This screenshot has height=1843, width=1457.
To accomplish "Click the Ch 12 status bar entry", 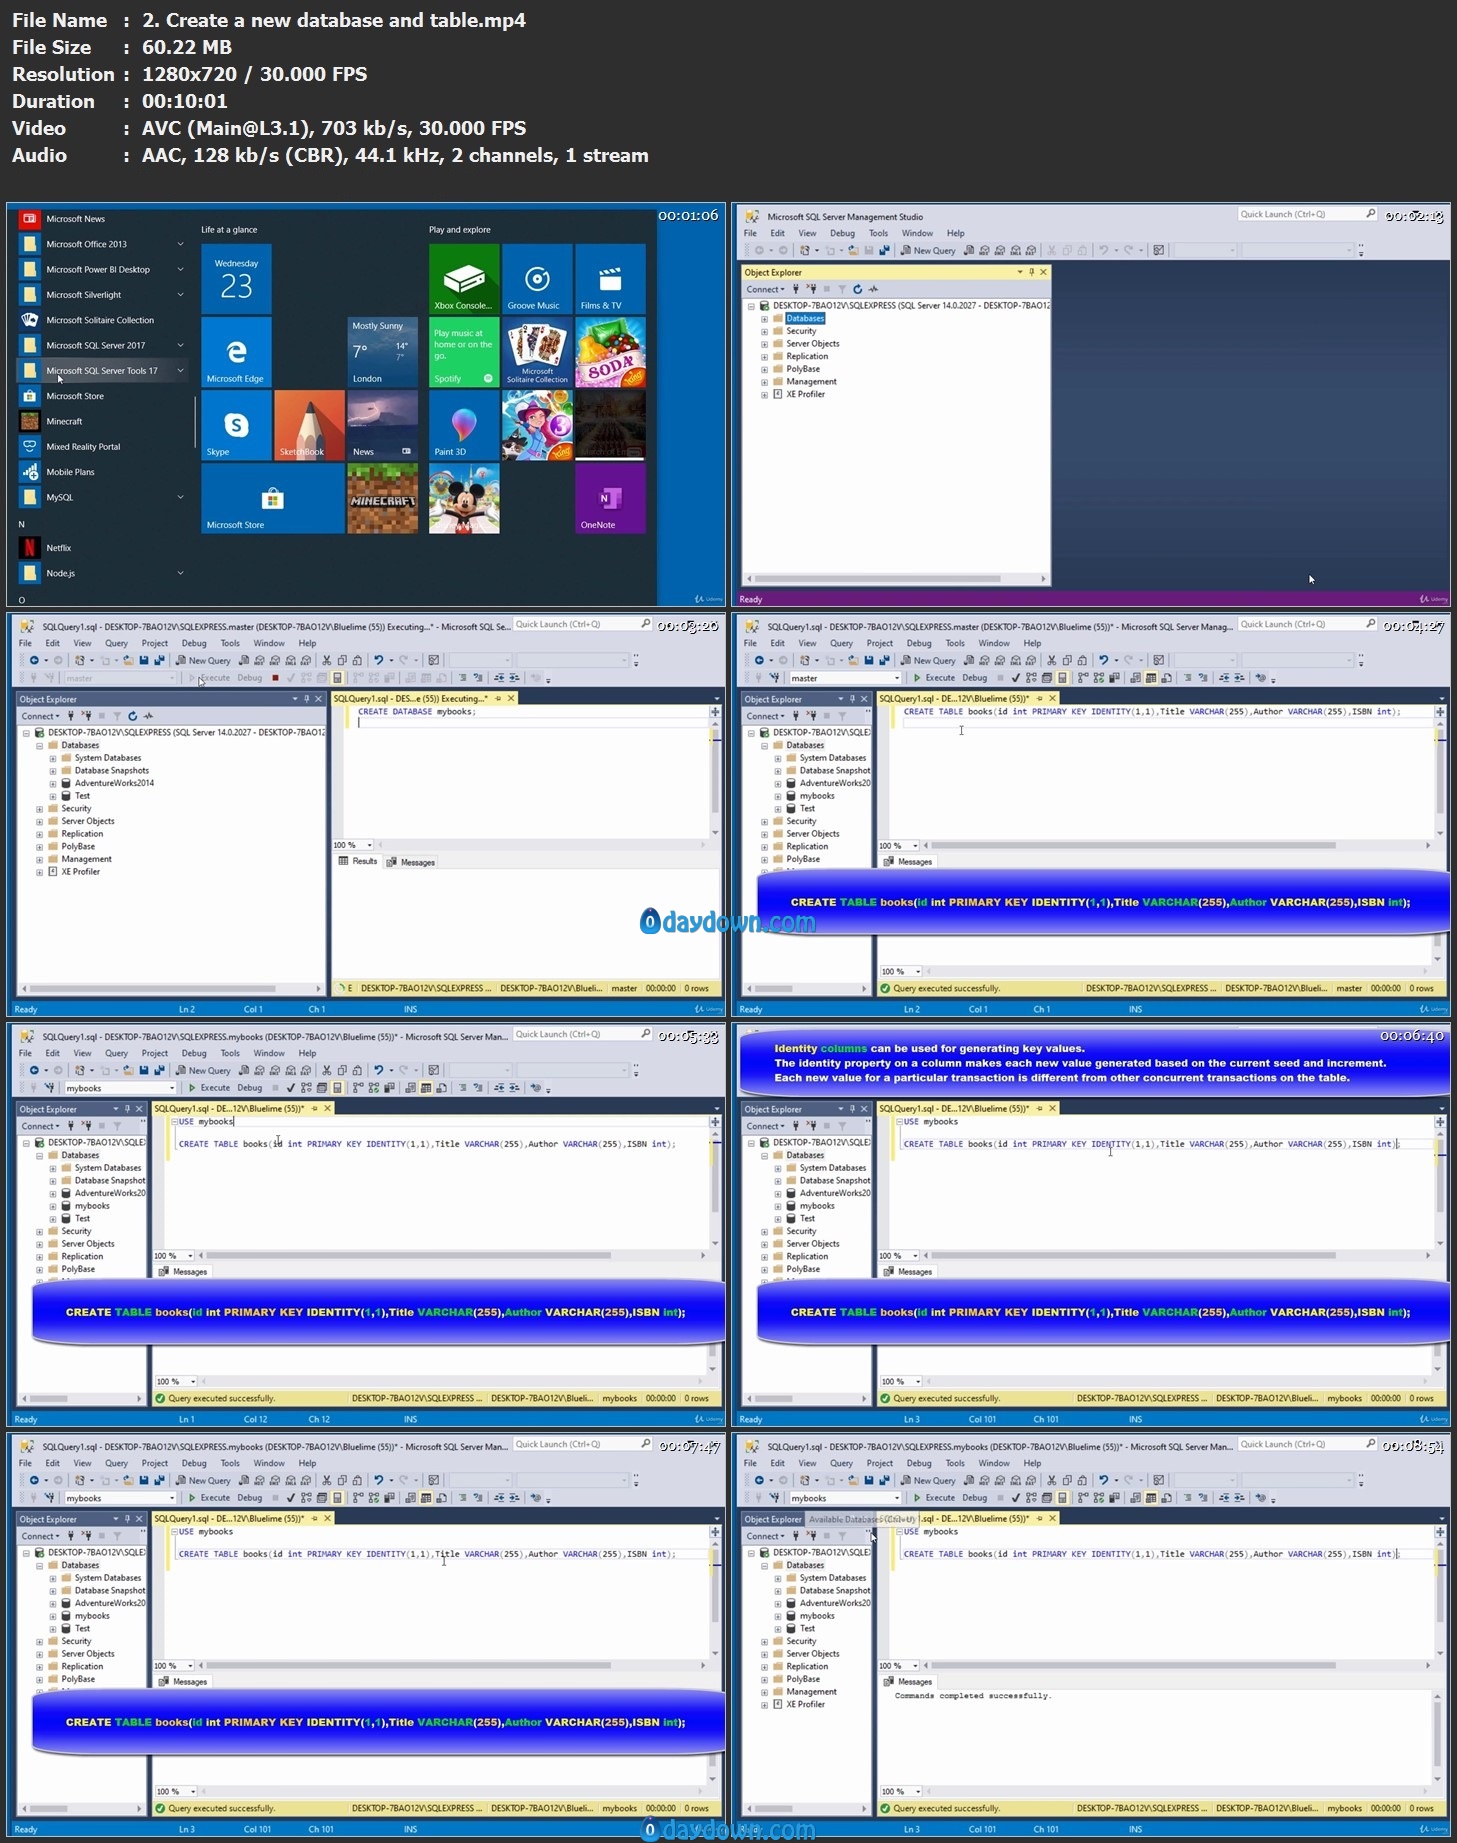I will click(x=319, y=1419).
